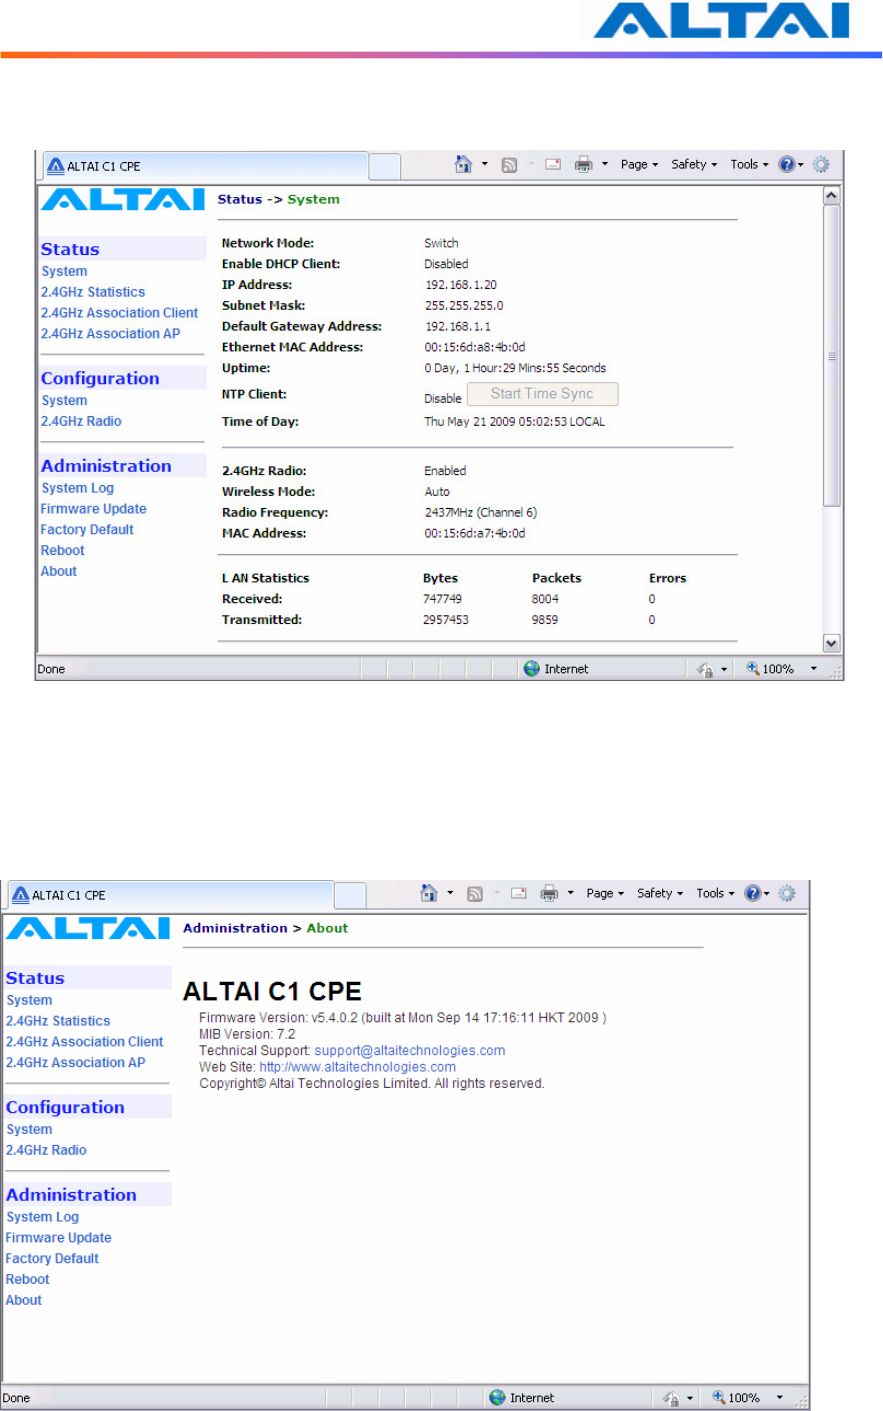Open http://www.altaitechnologies.com website link

358,1067
